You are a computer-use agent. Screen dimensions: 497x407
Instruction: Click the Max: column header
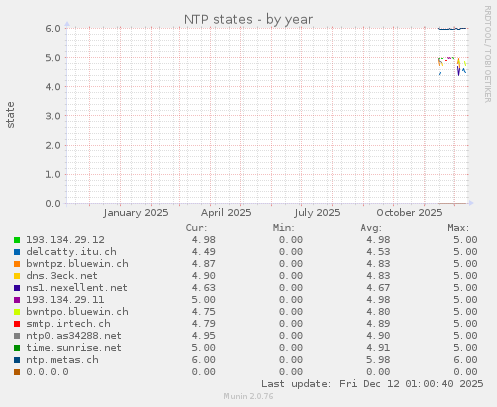[x=458, y=228]
